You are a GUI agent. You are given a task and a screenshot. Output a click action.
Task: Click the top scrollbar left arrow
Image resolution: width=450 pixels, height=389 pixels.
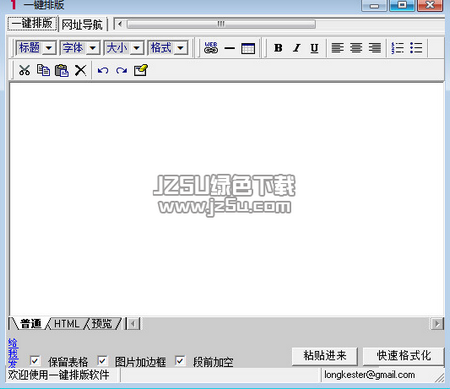tap(120, 24)
